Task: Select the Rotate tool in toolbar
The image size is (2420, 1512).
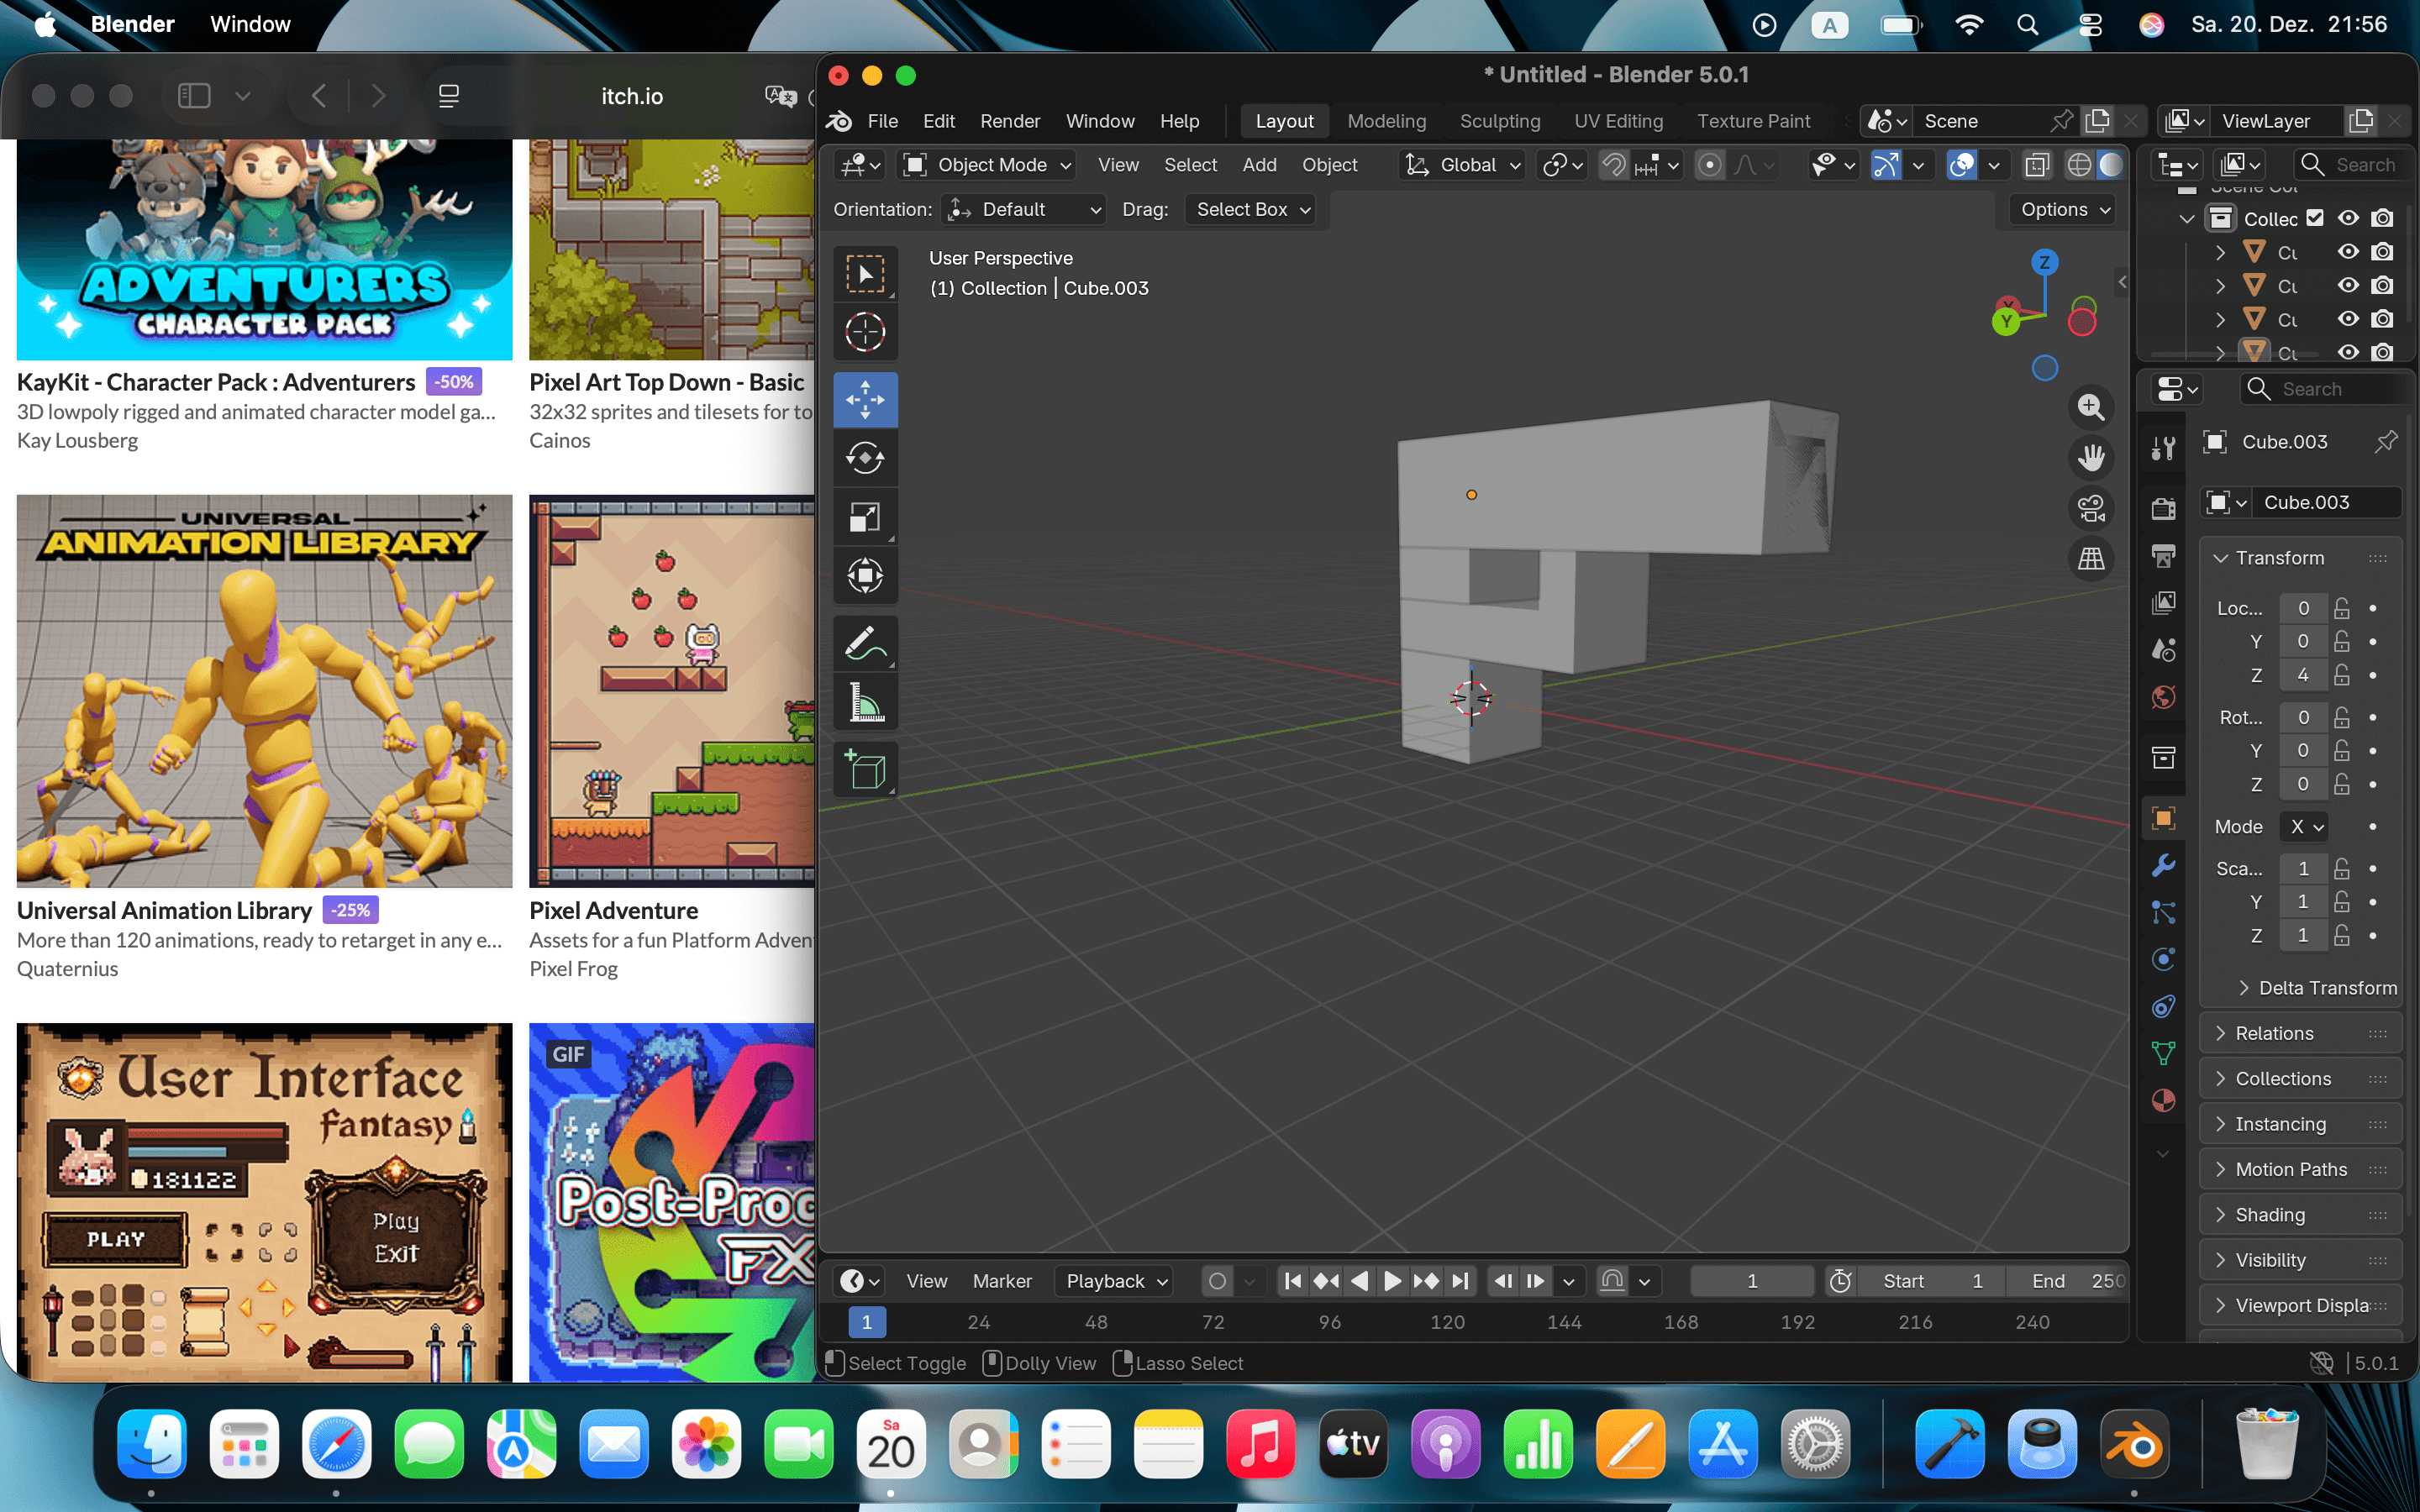Action: (x=865, y=458)
